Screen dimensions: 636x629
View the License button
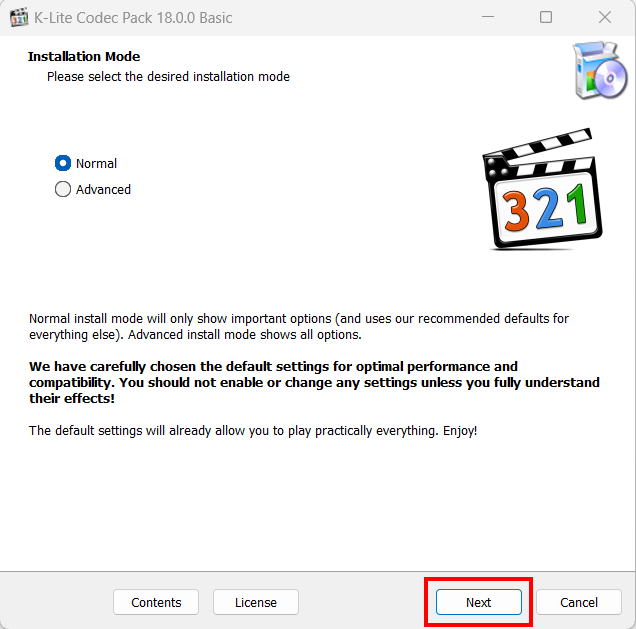(x=256, y=602)
